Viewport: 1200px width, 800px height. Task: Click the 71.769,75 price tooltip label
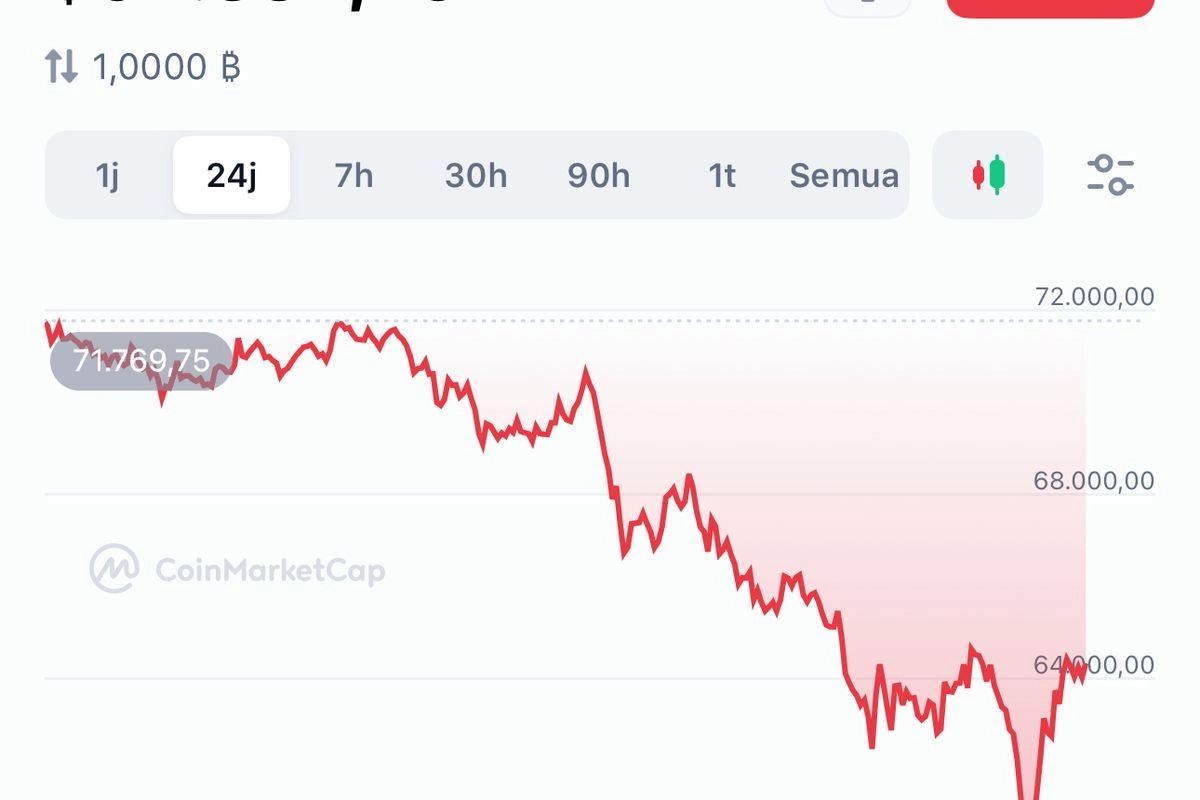click(x=142, y=360)
